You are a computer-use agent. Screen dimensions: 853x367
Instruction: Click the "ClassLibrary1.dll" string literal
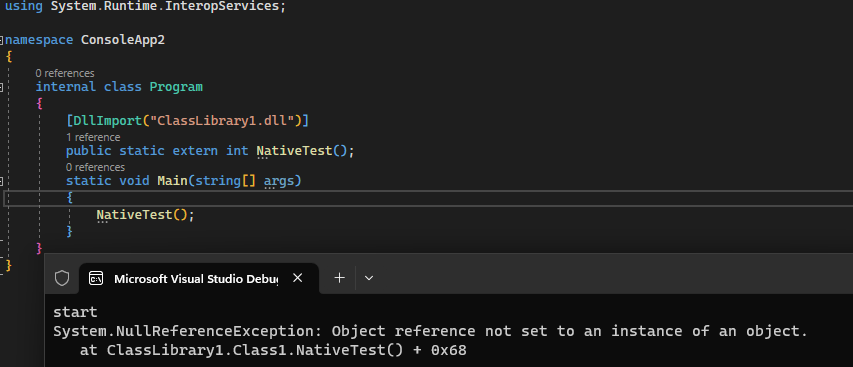[222, 120]
